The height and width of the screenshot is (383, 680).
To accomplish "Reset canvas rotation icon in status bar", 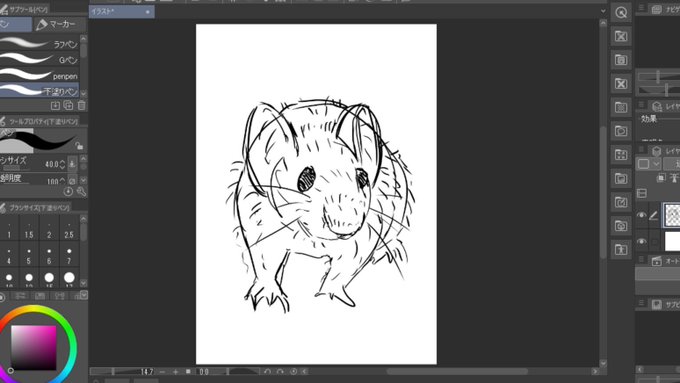I will 294,372.
